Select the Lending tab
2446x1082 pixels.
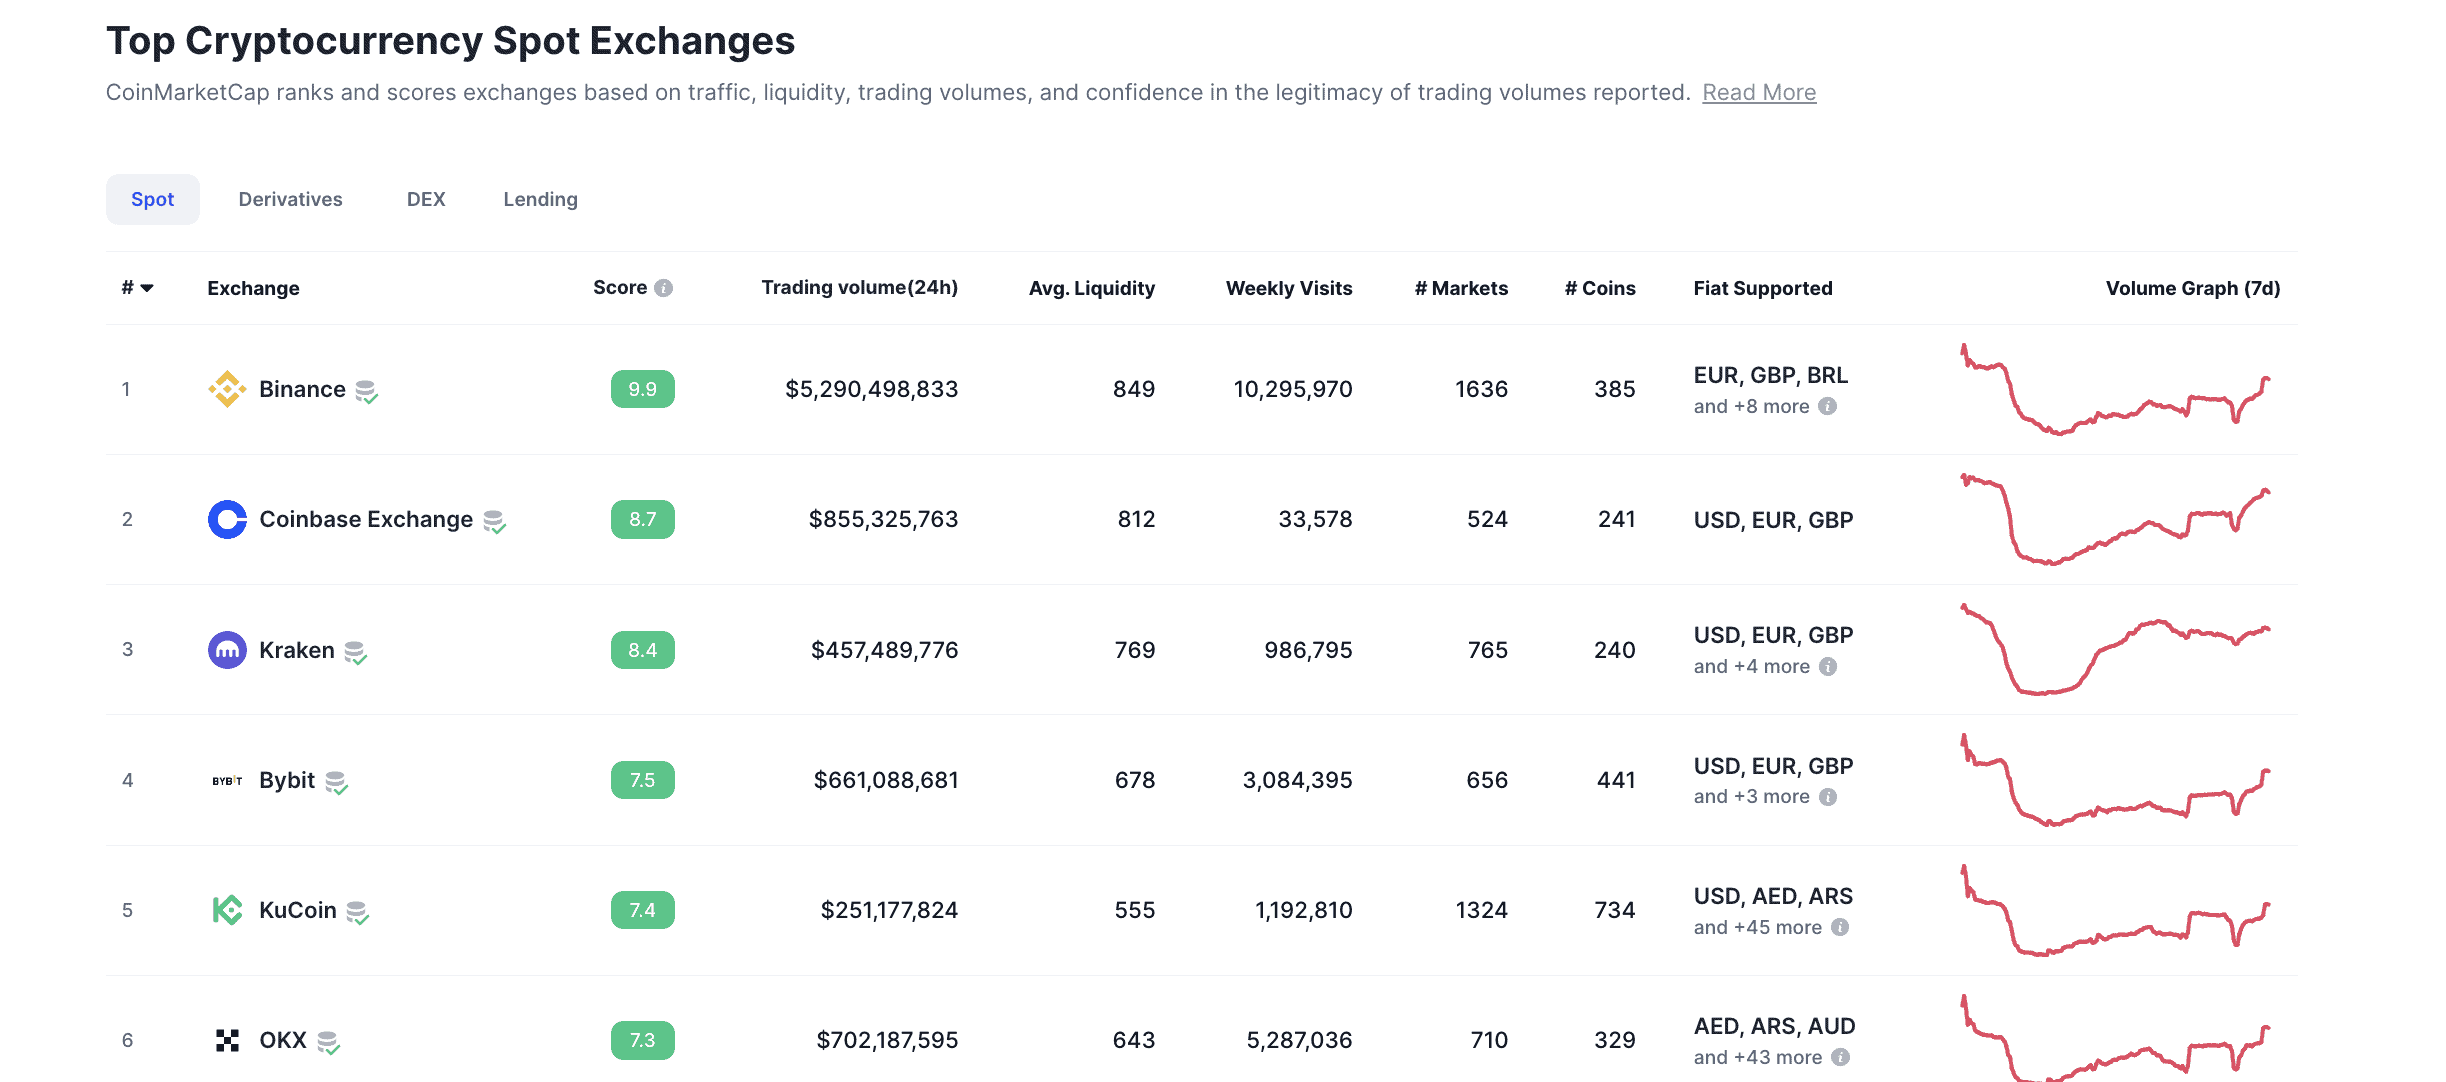tap(540, 199)
